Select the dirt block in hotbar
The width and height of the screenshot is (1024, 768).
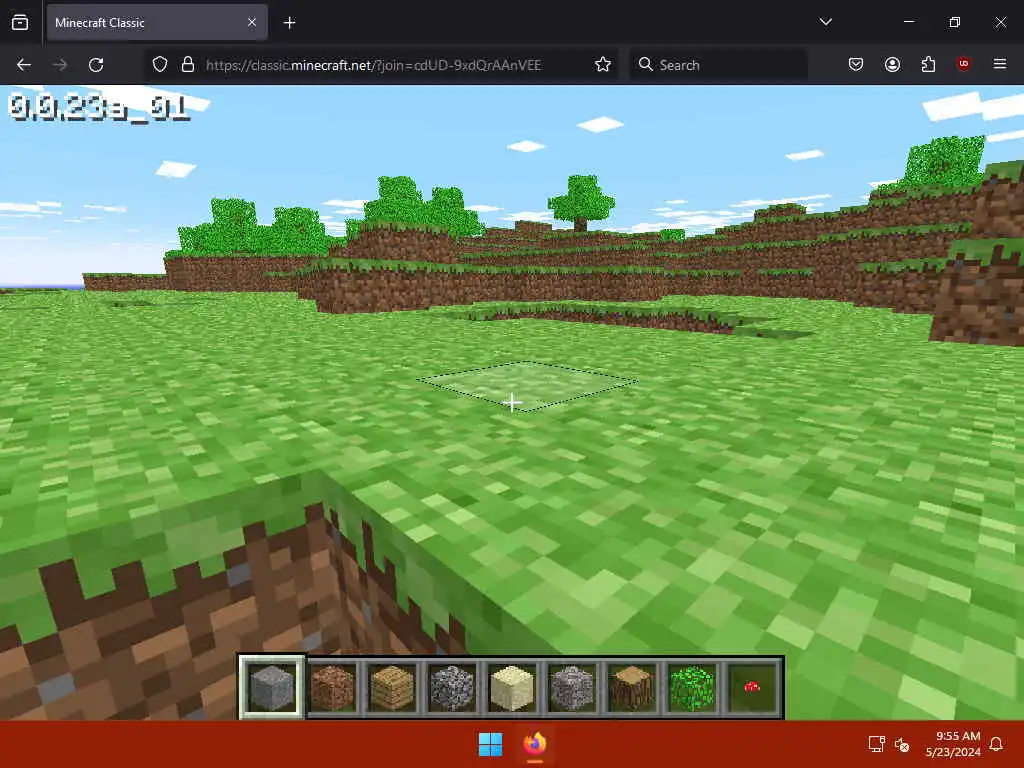332,687
